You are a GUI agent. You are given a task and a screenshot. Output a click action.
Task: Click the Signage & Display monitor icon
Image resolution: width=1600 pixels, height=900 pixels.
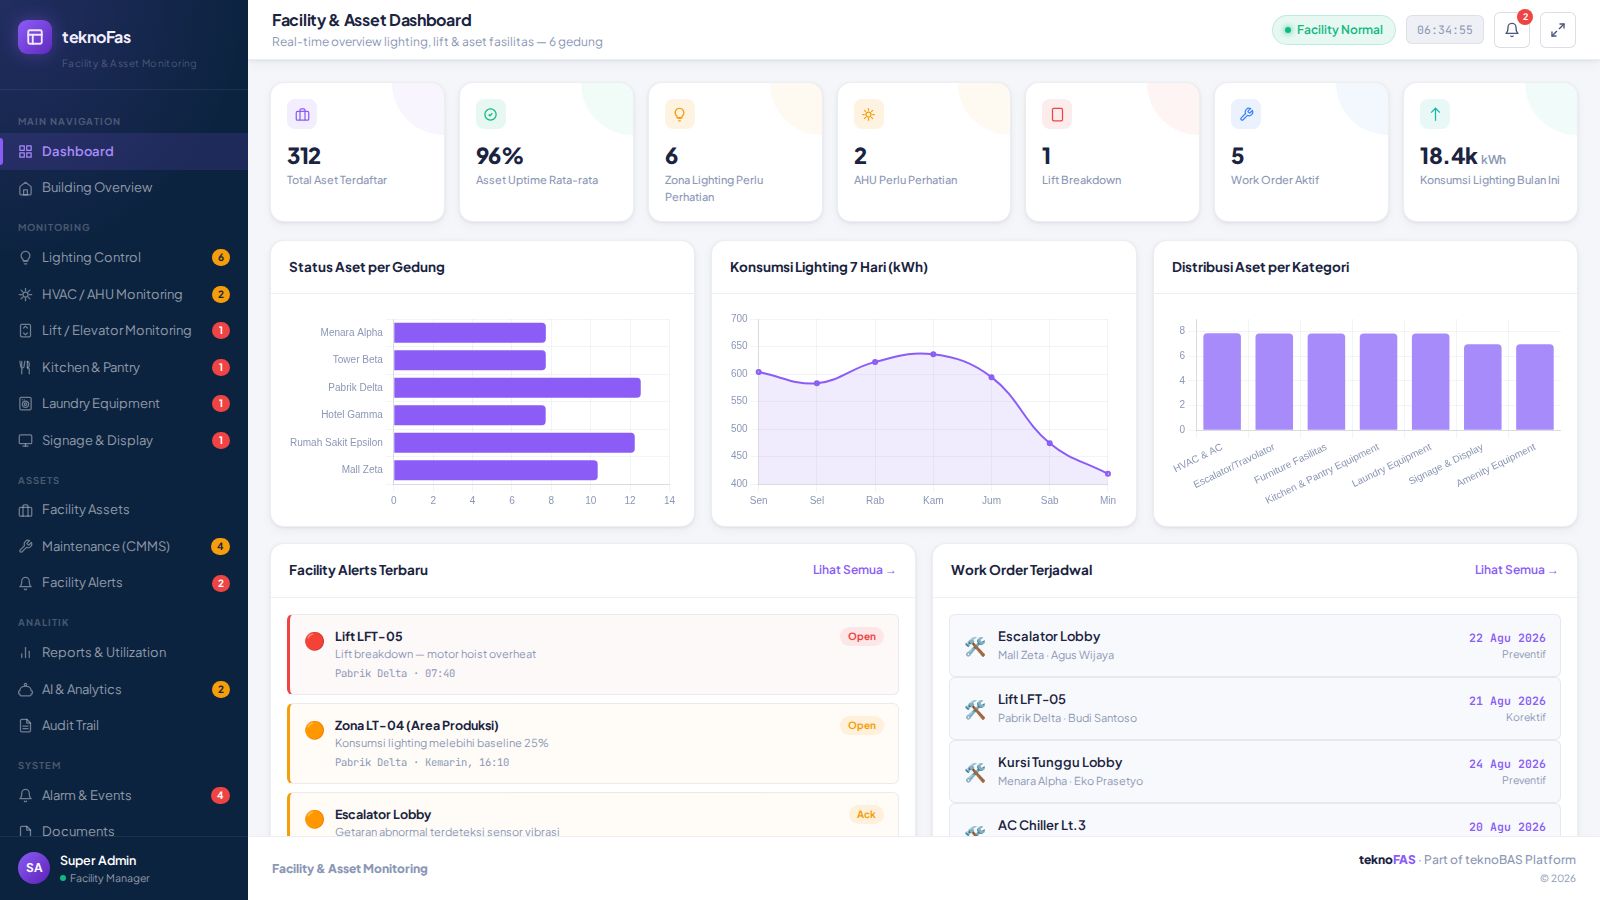pos(26,441)
